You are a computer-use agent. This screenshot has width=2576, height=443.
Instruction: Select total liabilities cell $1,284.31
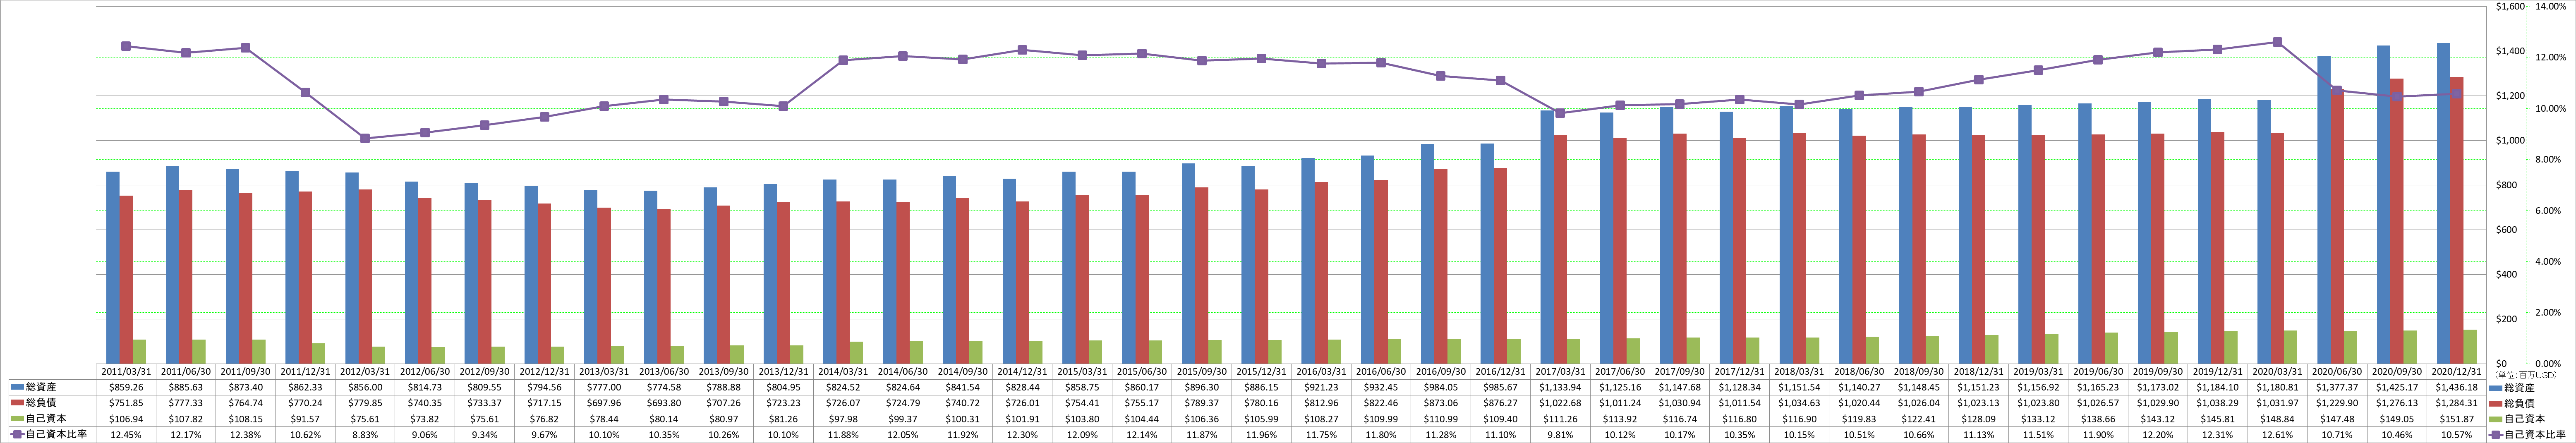[x=2456, y=403]
